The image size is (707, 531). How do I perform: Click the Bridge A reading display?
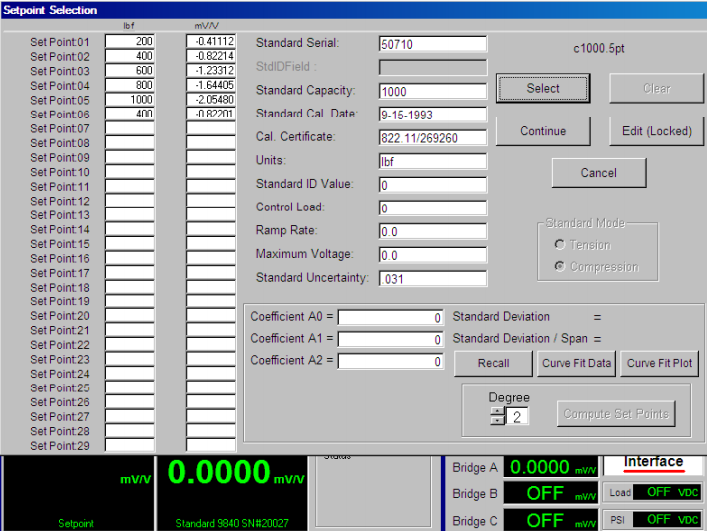551,467
